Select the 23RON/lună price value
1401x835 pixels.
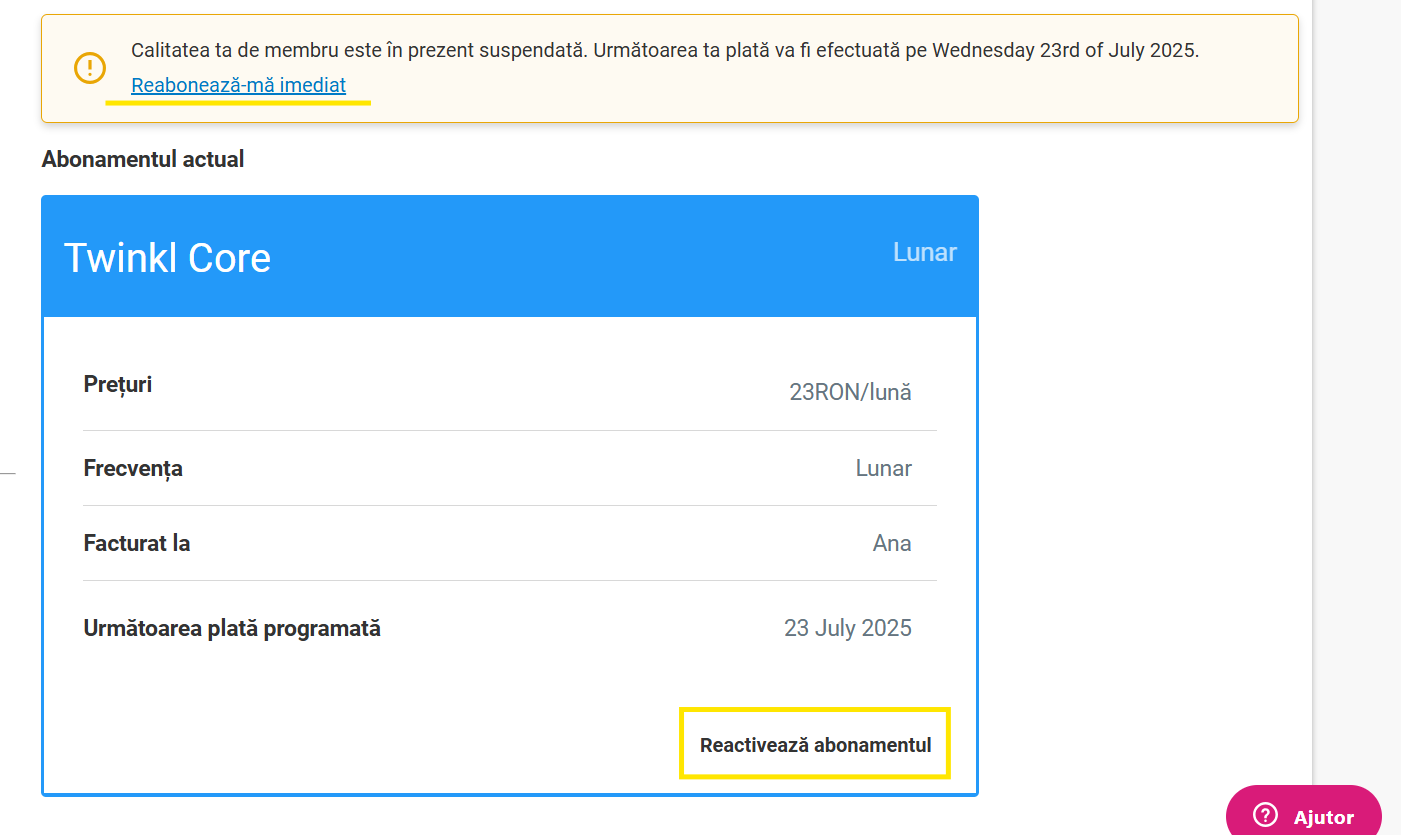[850, 392]
